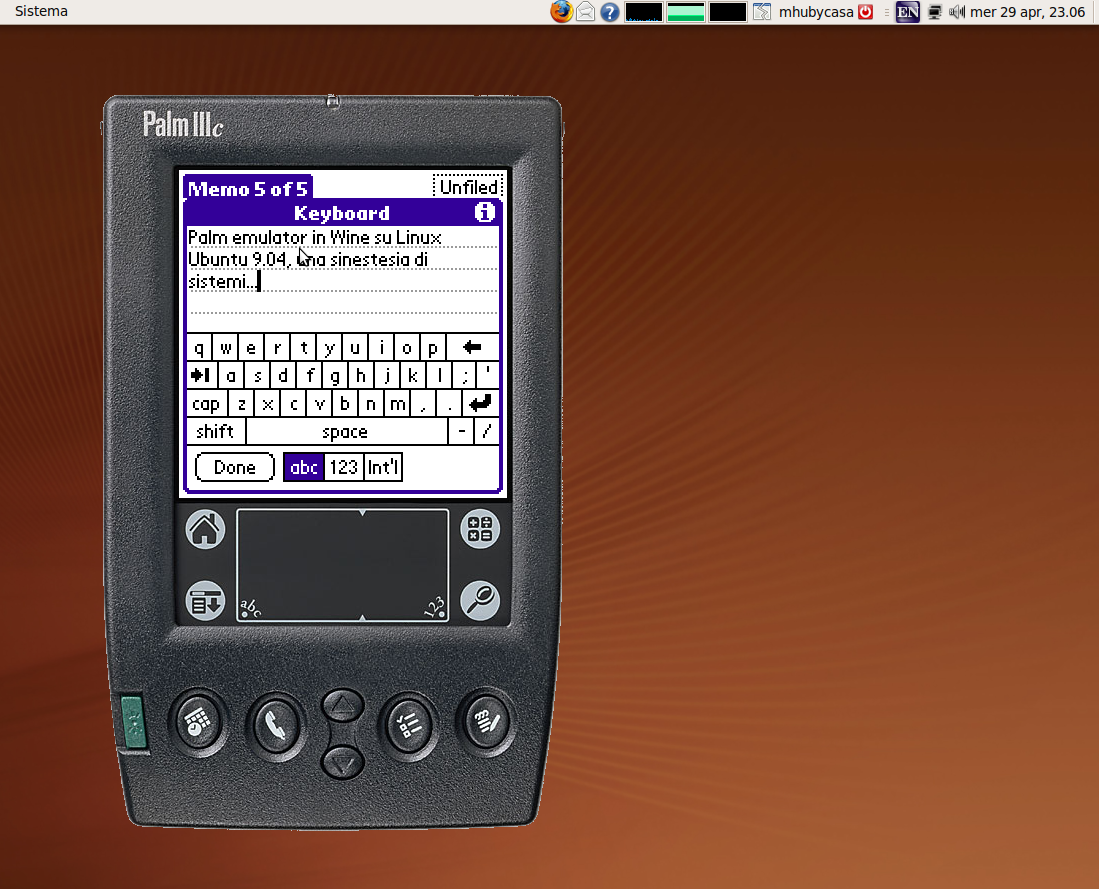This screenshot has width=1099, height=889.
Task: Tap the q key
Action: coord(200,347)
